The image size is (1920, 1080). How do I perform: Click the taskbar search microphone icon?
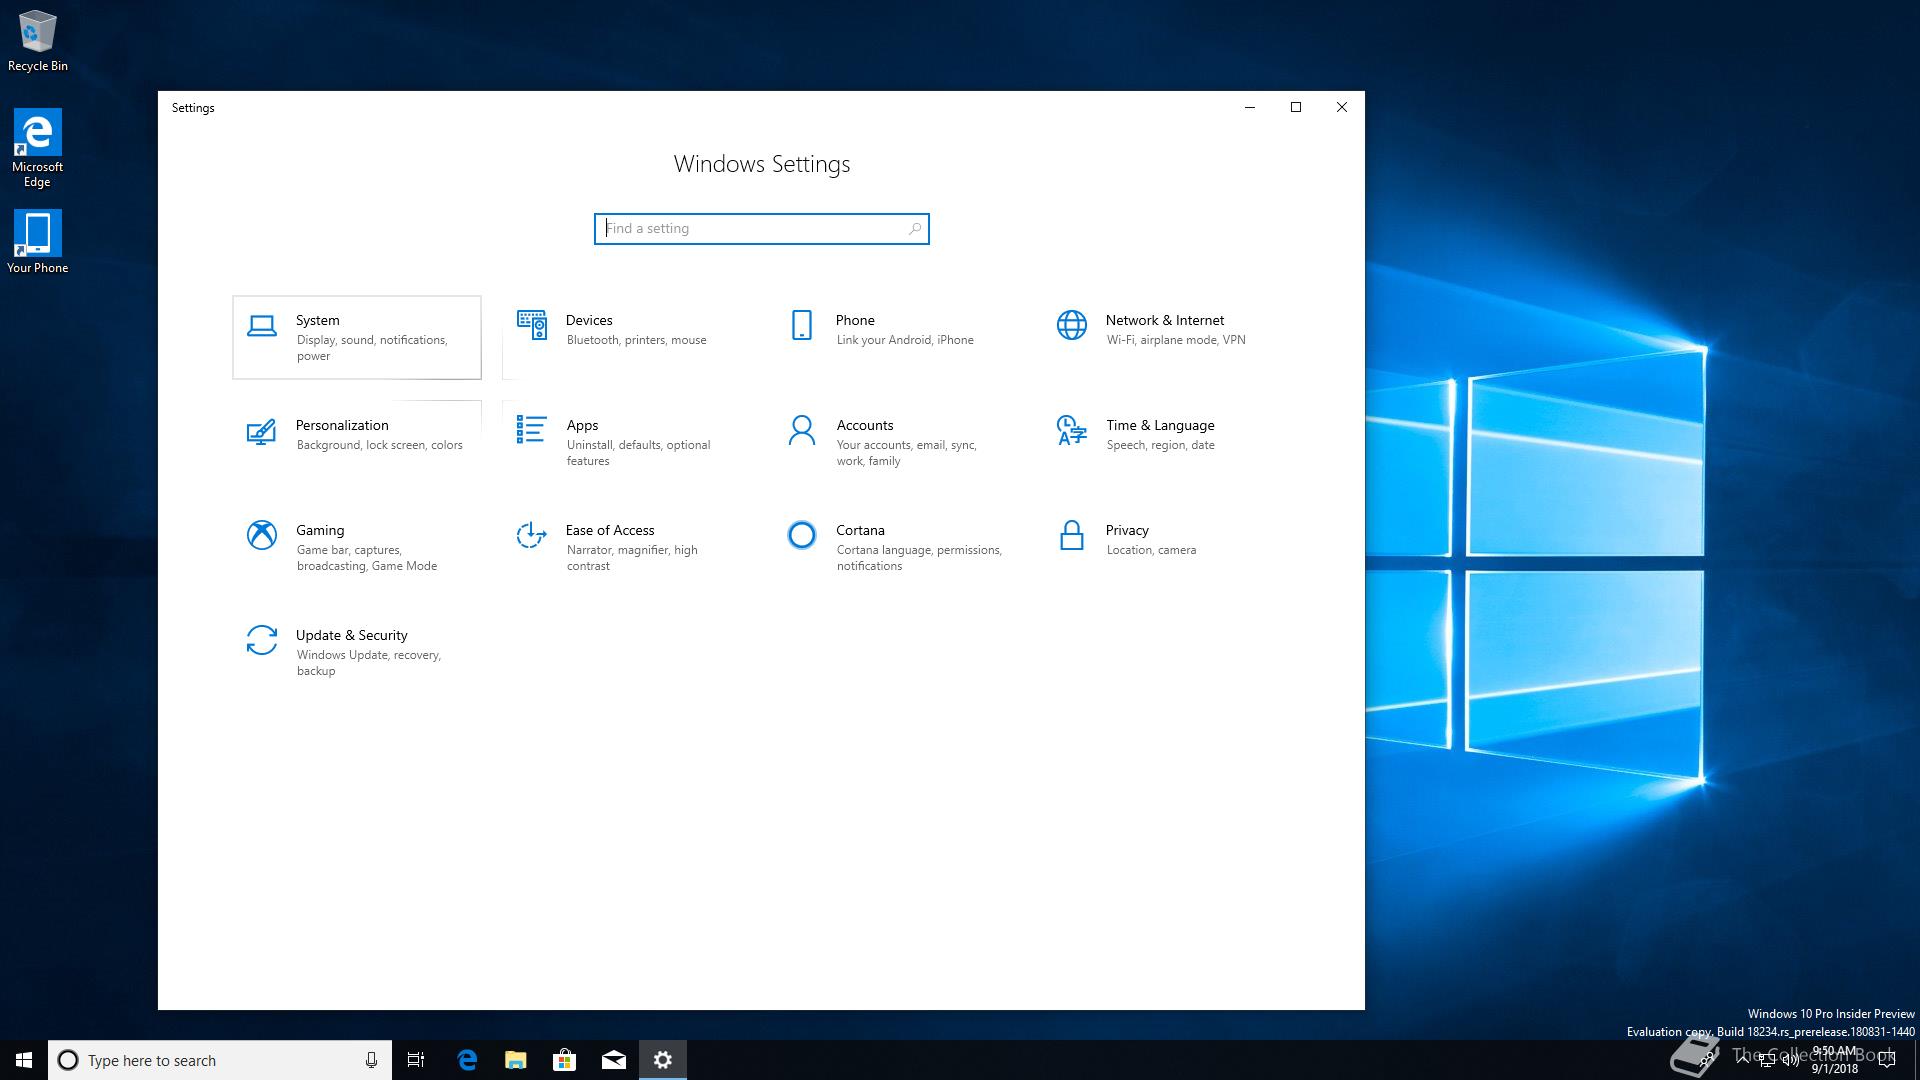(371, 1060)
